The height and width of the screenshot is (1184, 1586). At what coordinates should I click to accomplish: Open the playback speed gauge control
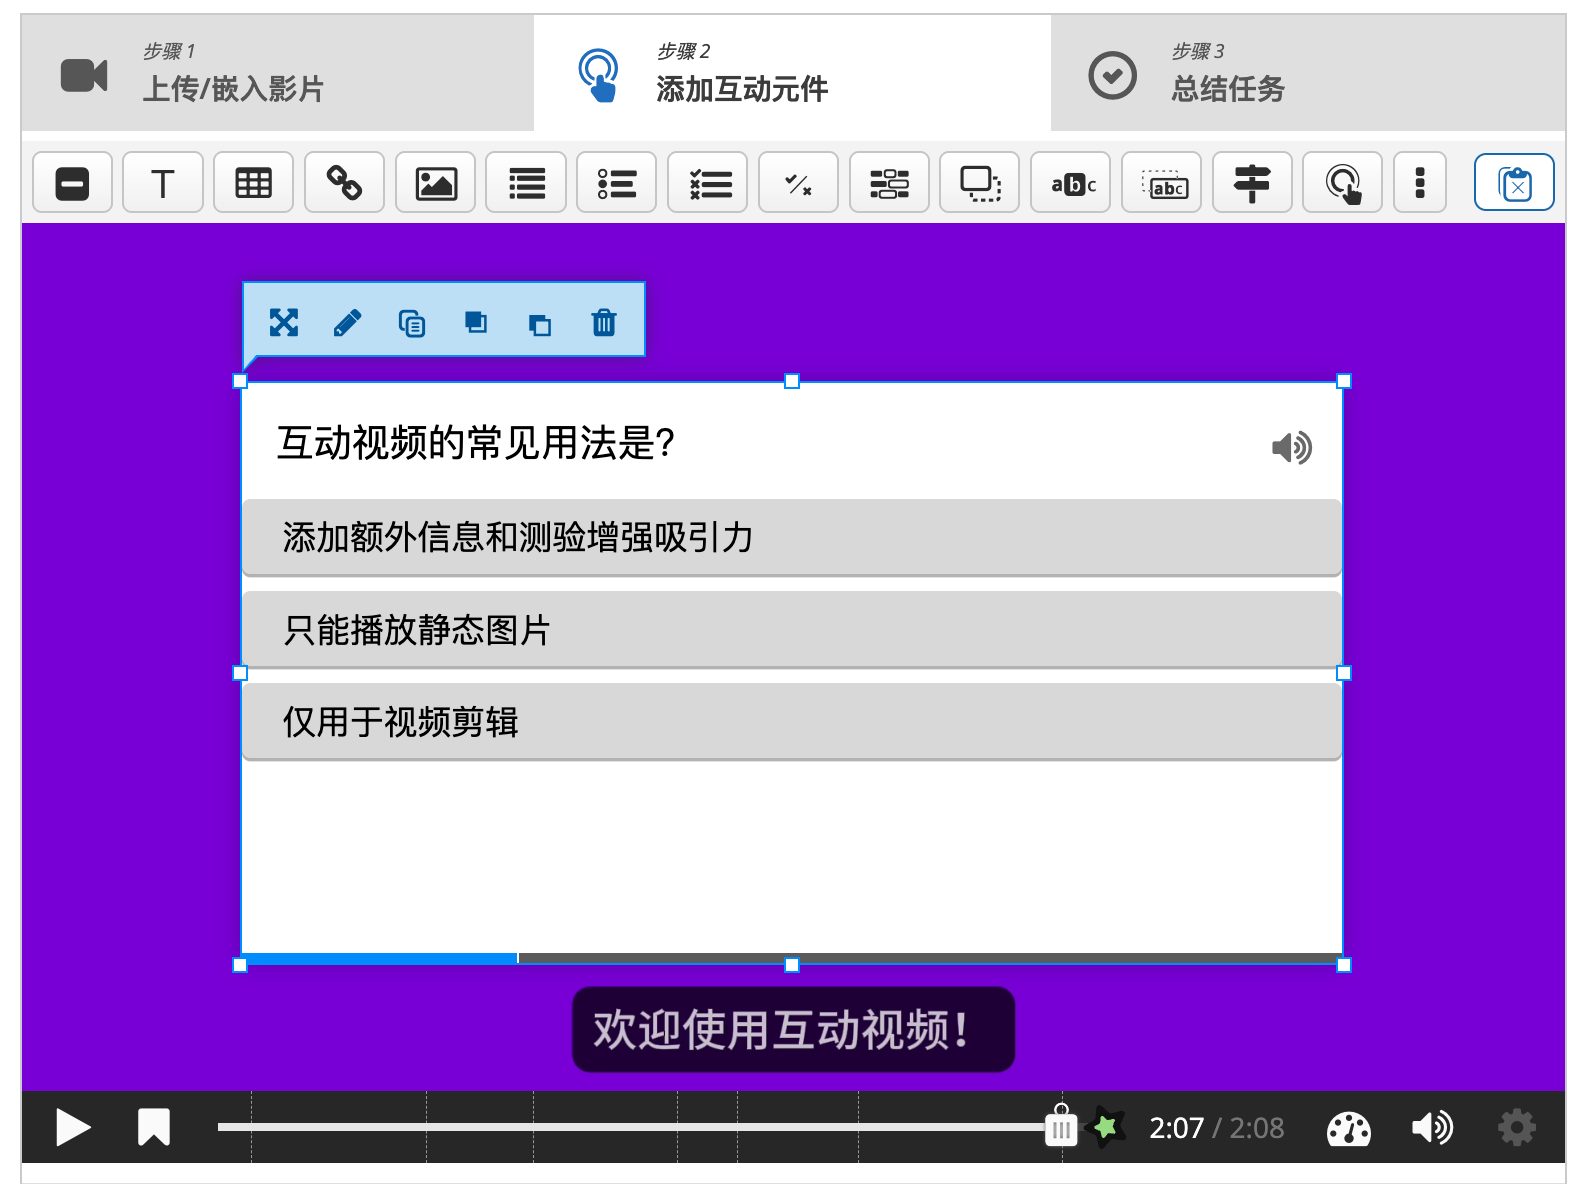pos(1348,1128)
